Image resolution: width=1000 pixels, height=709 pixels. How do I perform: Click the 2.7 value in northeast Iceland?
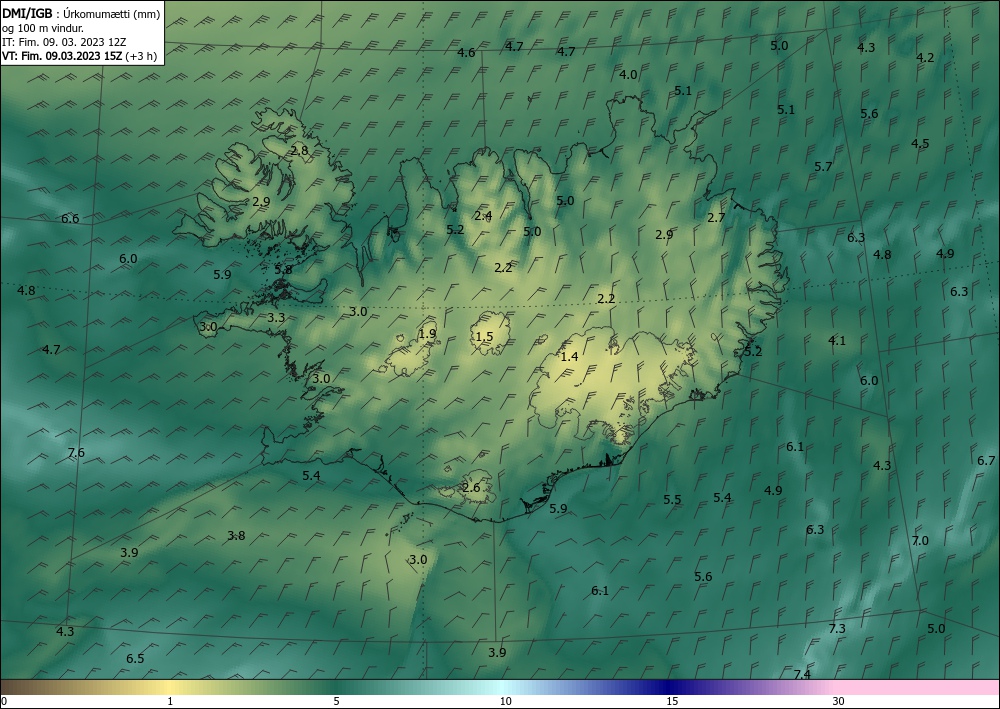(x=716, y=217)
